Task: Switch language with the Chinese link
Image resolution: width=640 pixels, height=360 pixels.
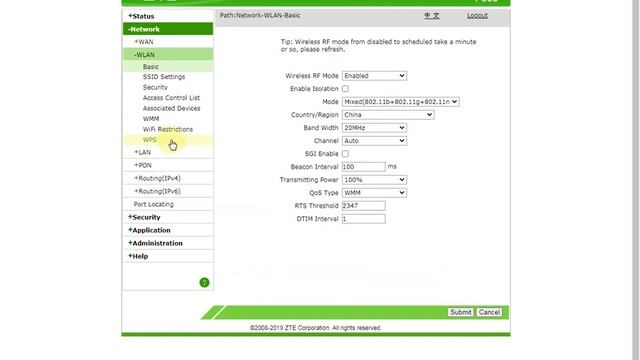Action: pos(432,16)
